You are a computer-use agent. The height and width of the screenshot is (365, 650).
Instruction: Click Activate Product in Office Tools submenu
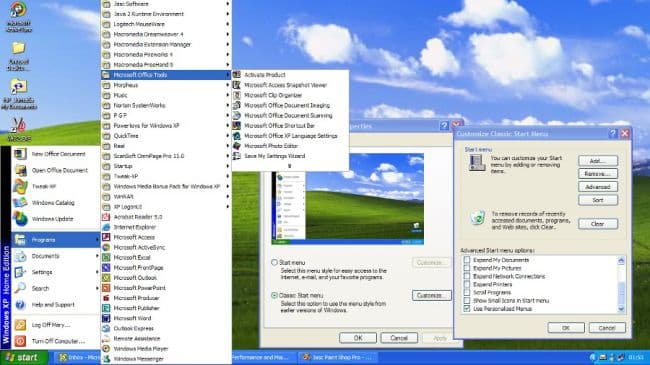[290, 75]
